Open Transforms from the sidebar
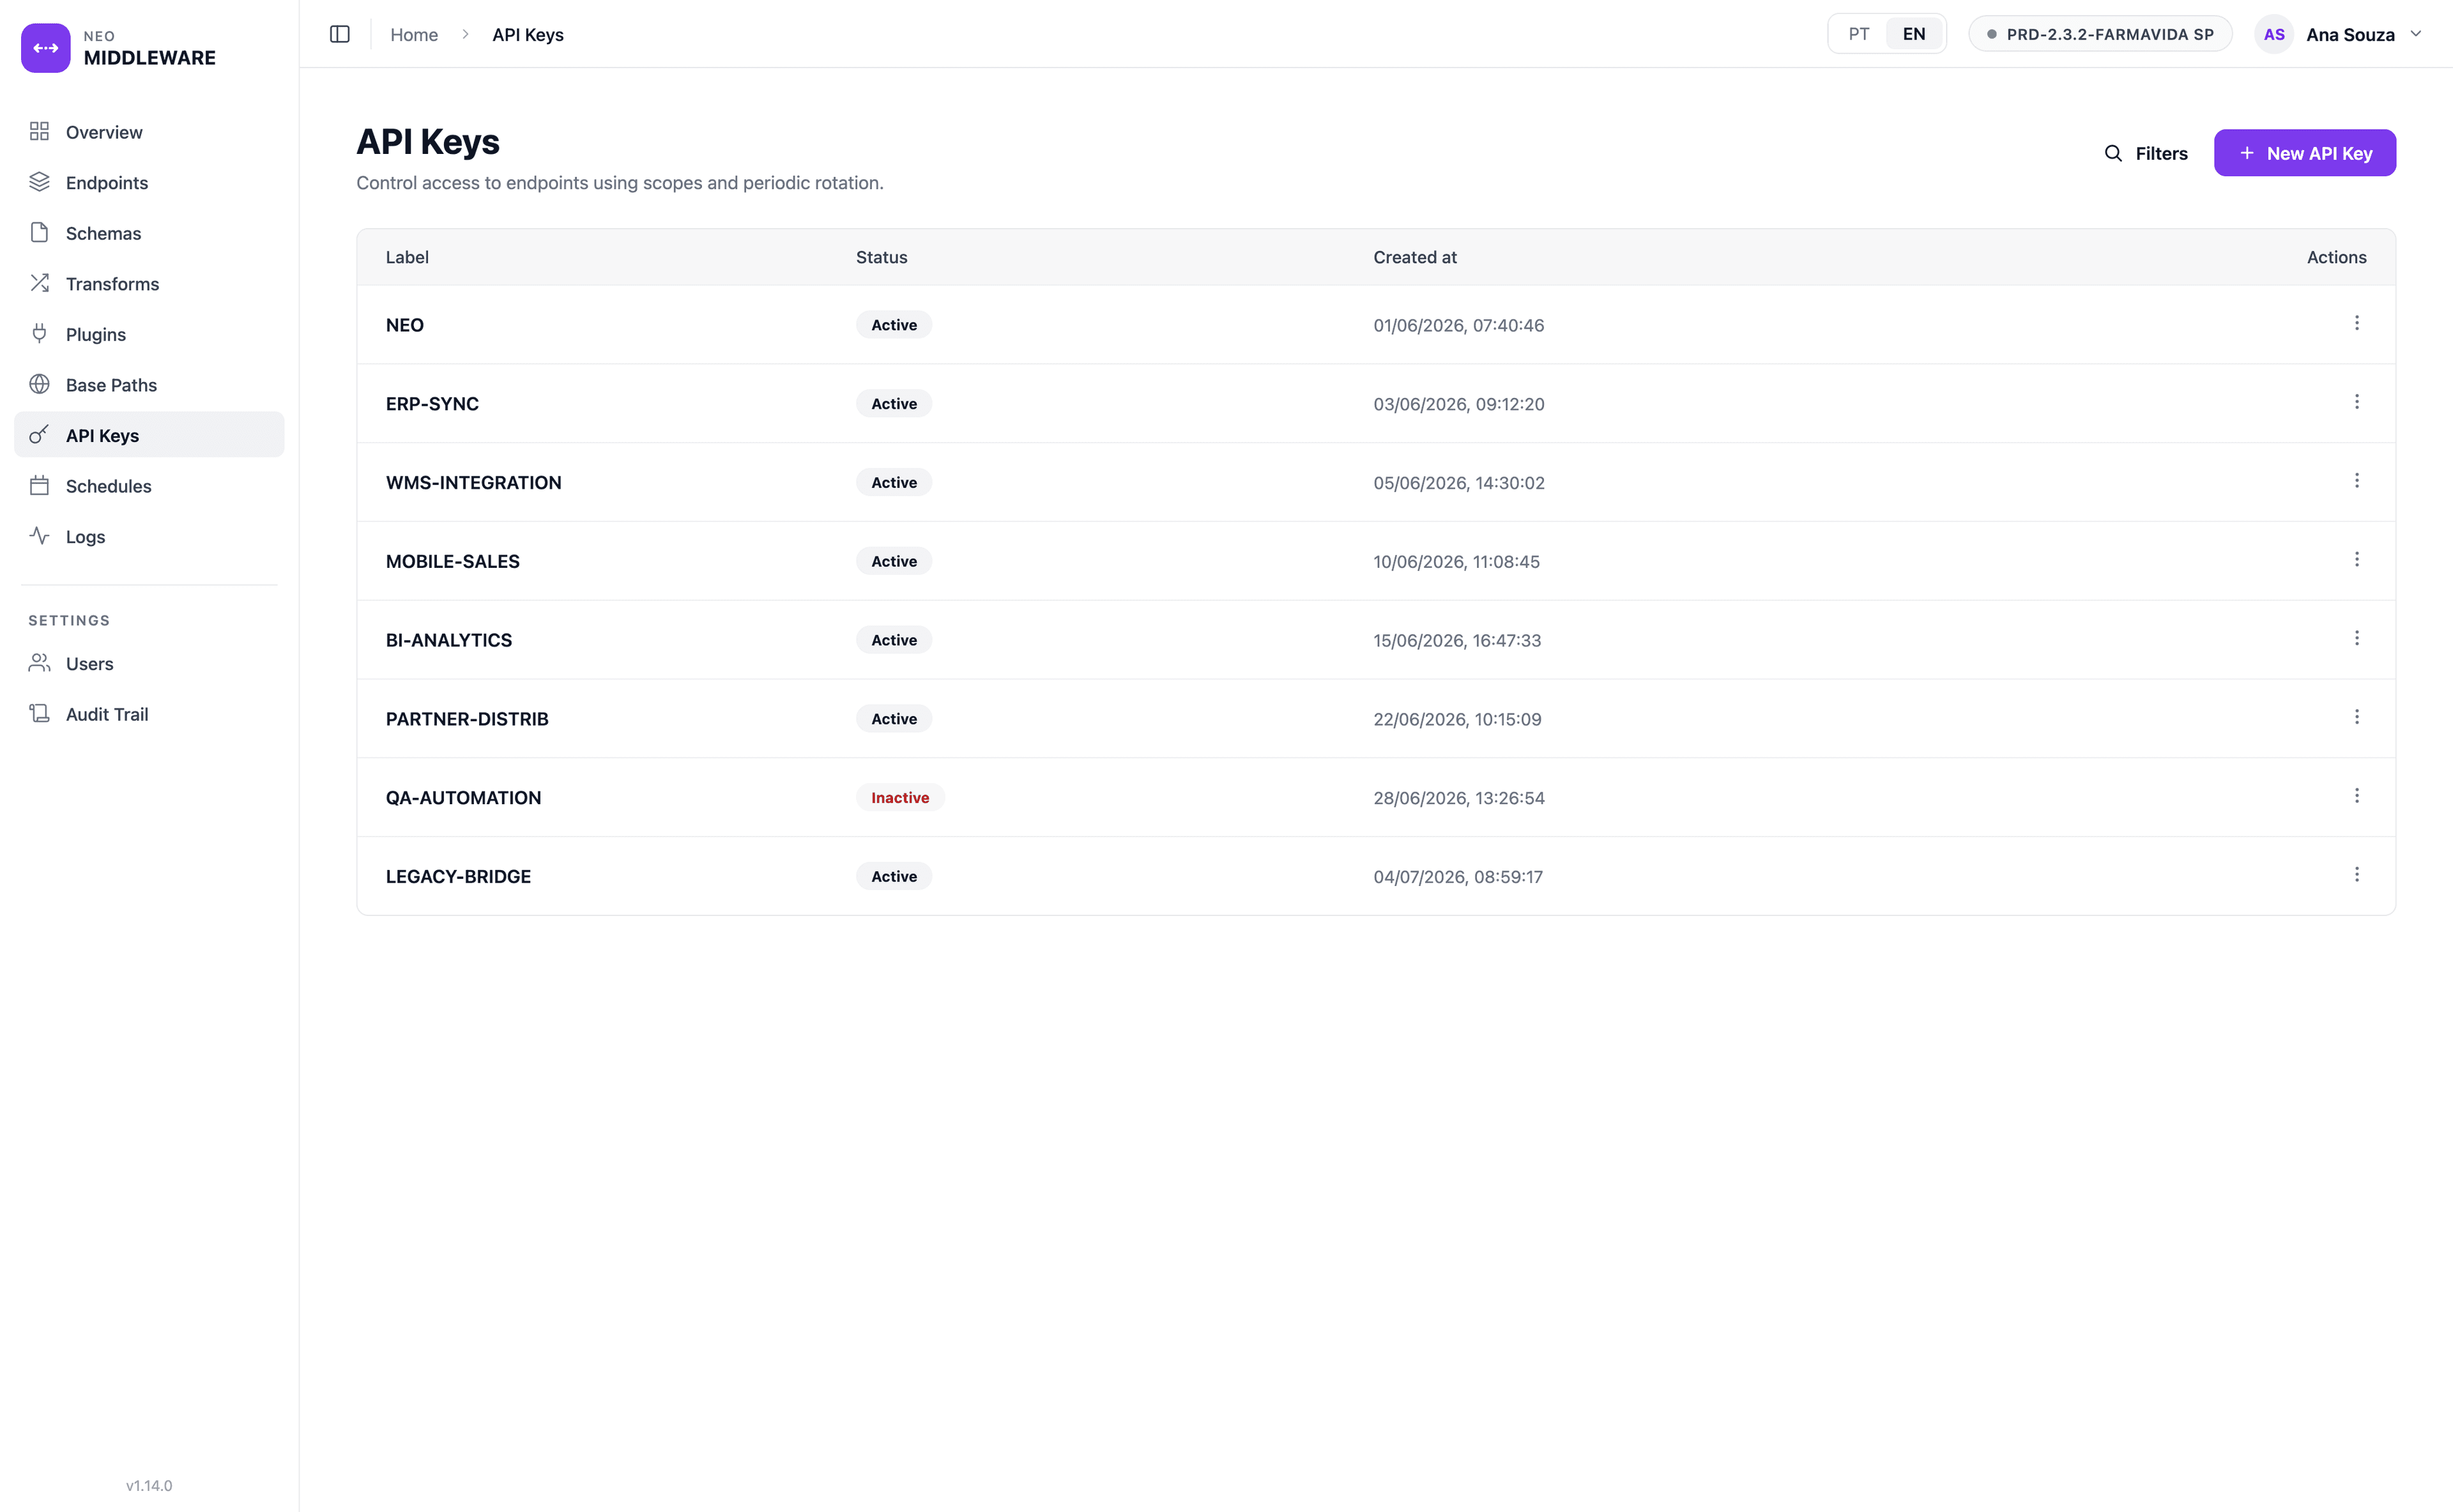 click(x=149, y=283)
